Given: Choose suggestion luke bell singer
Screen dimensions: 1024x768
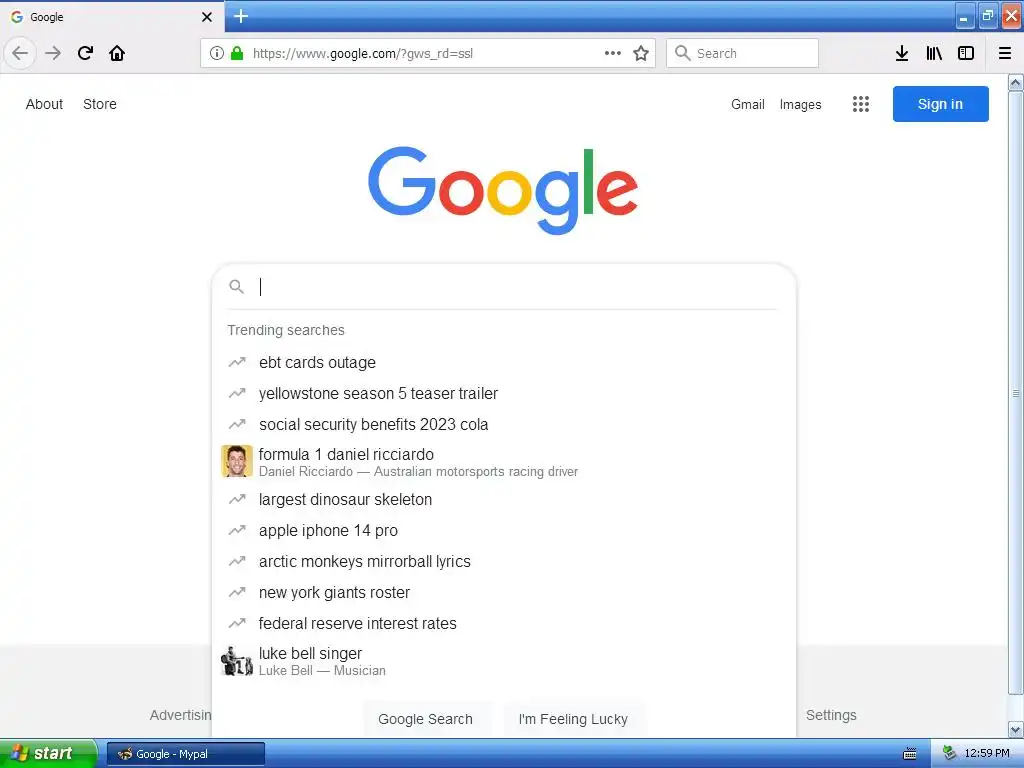Looking at the screenshot, I should click(504, 661).
